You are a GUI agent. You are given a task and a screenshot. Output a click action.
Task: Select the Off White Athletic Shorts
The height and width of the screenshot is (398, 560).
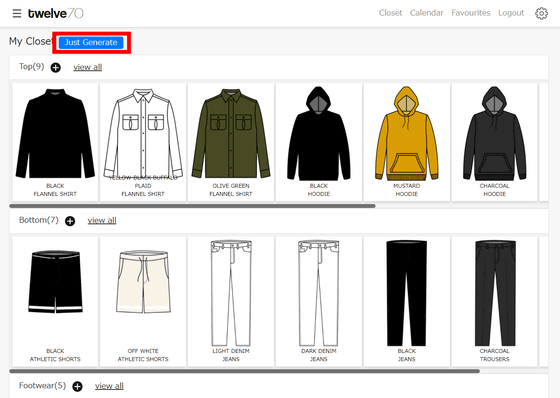point(143,301)
